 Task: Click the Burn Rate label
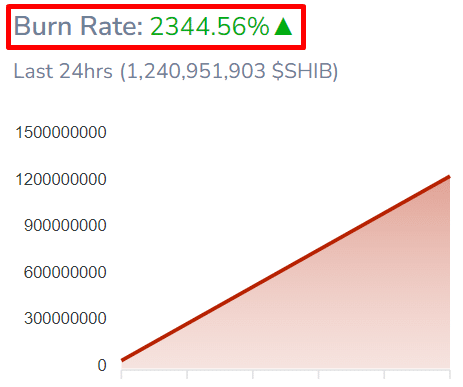(x=79, y=26)
